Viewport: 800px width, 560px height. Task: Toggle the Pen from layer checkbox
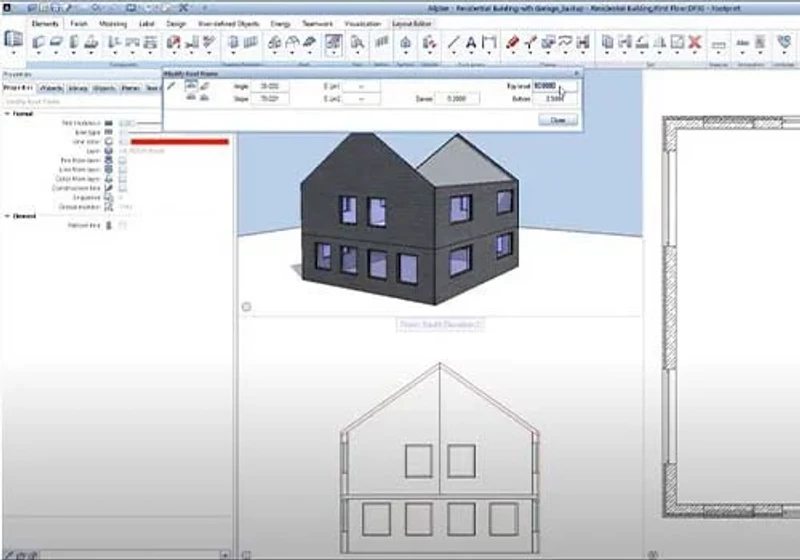tap(122, 160)
